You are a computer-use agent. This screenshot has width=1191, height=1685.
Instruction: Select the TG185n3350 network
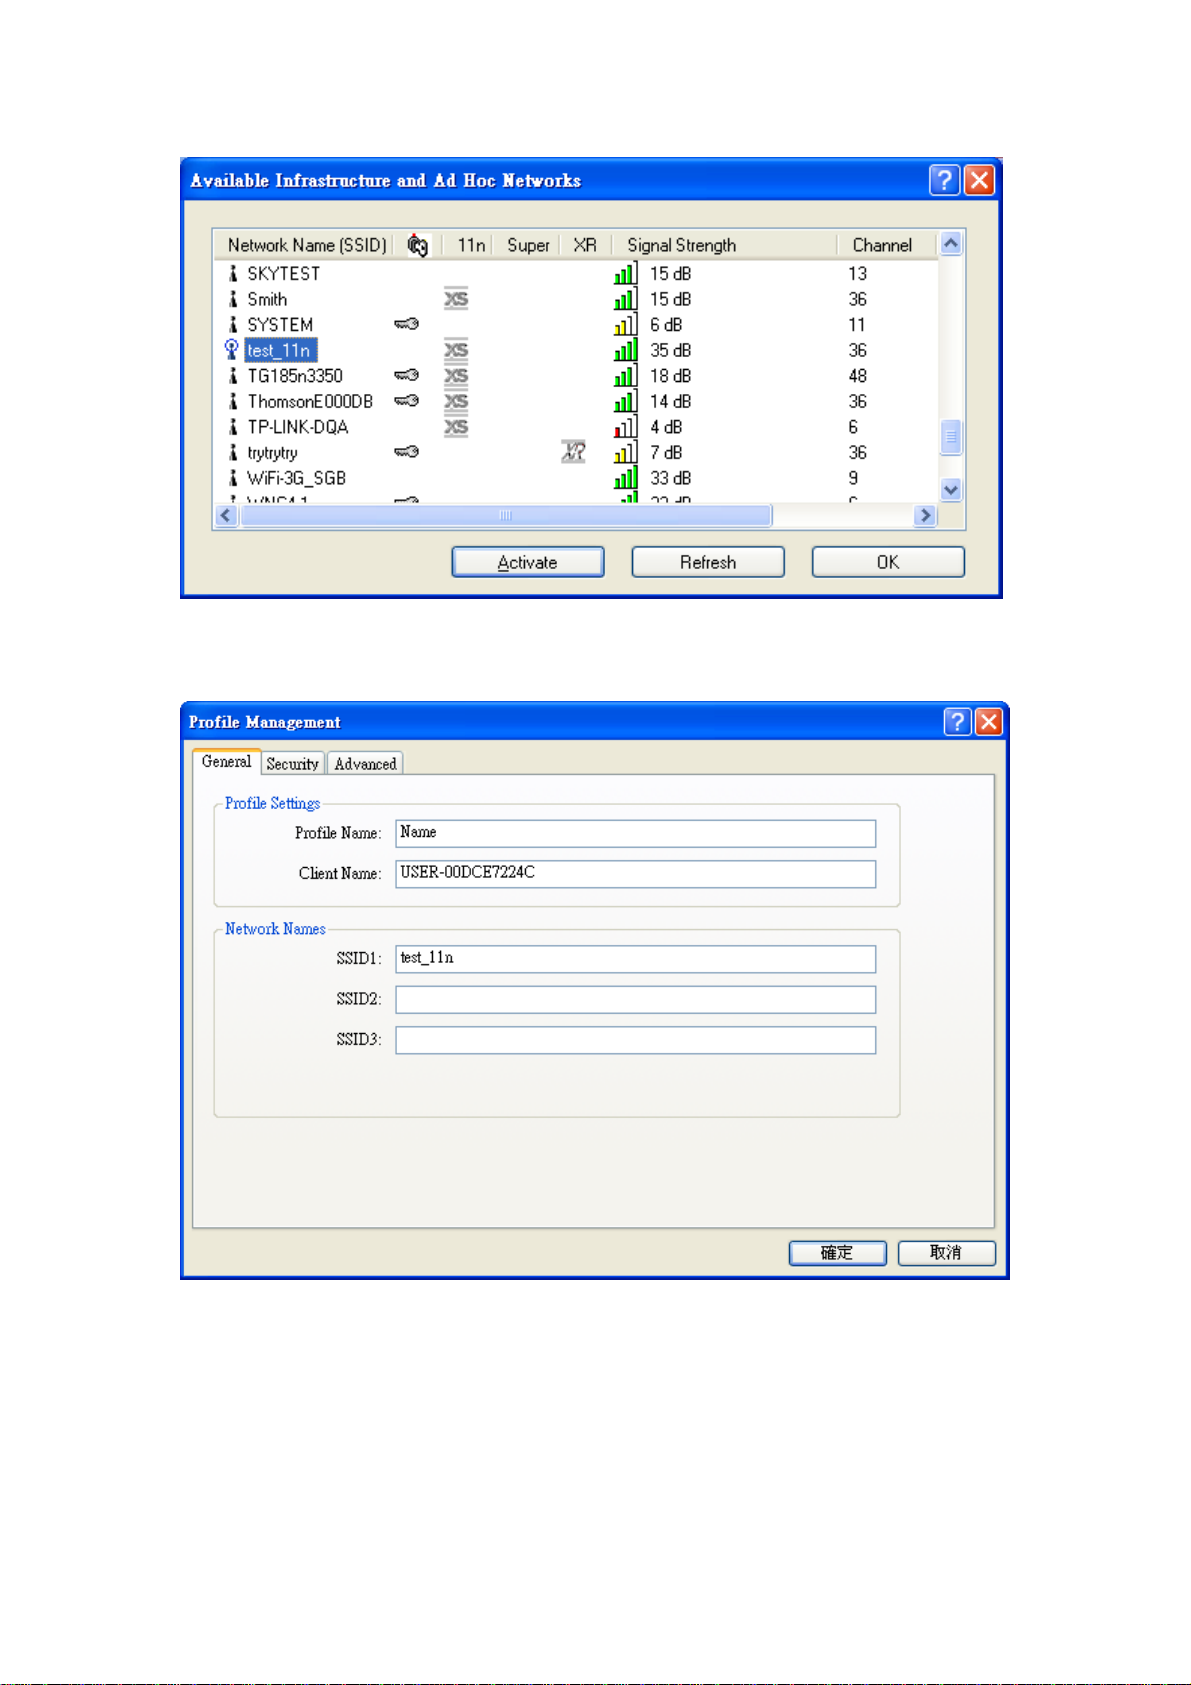(x=576, y=376)
